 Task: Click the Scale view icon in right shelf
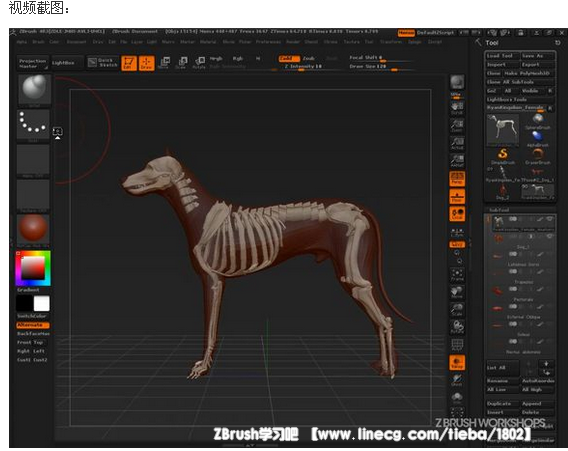coord(457,310)
